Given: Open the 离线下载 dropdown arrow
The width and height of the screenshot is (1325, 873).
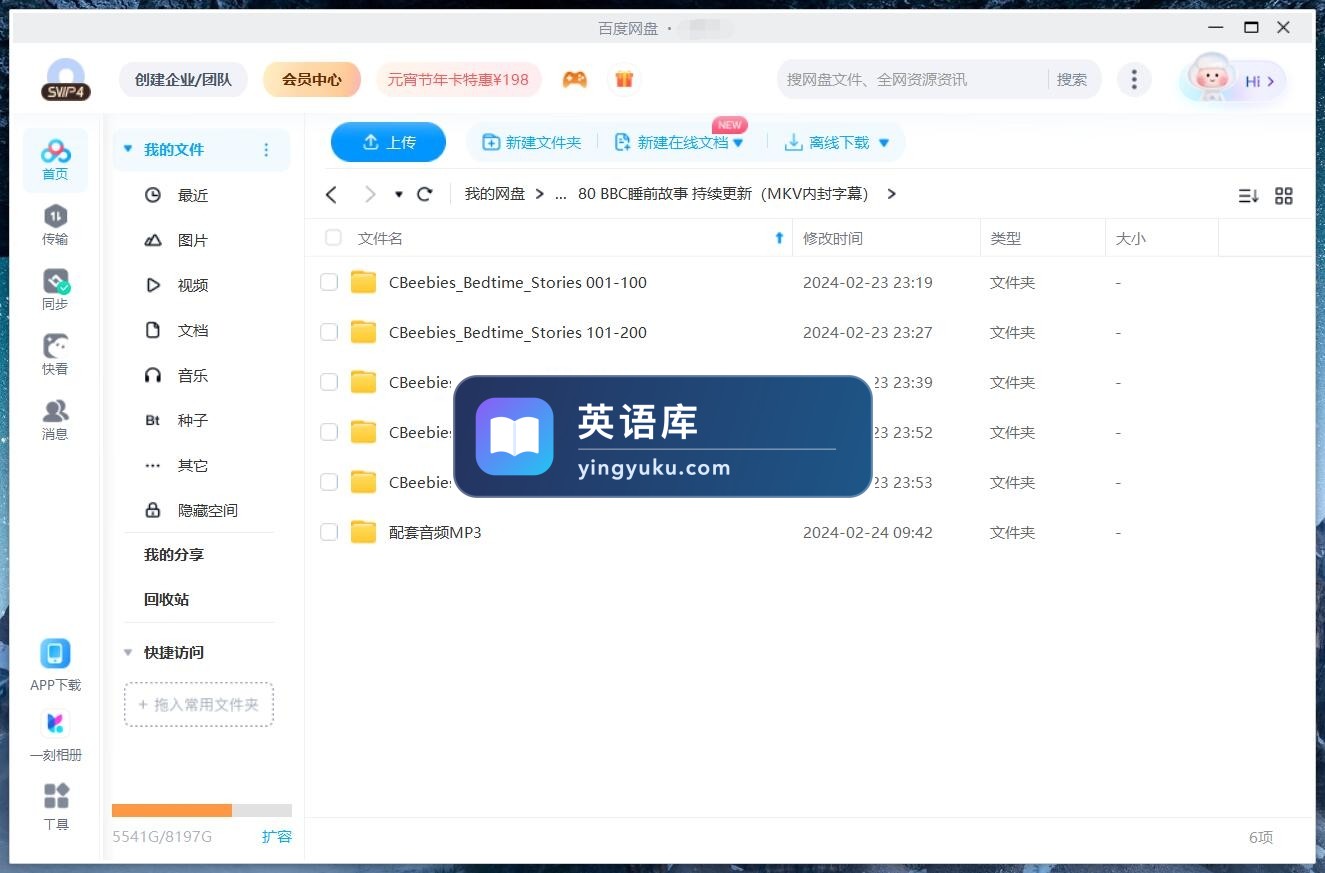Looking at the screenshot, I should 884,143.
